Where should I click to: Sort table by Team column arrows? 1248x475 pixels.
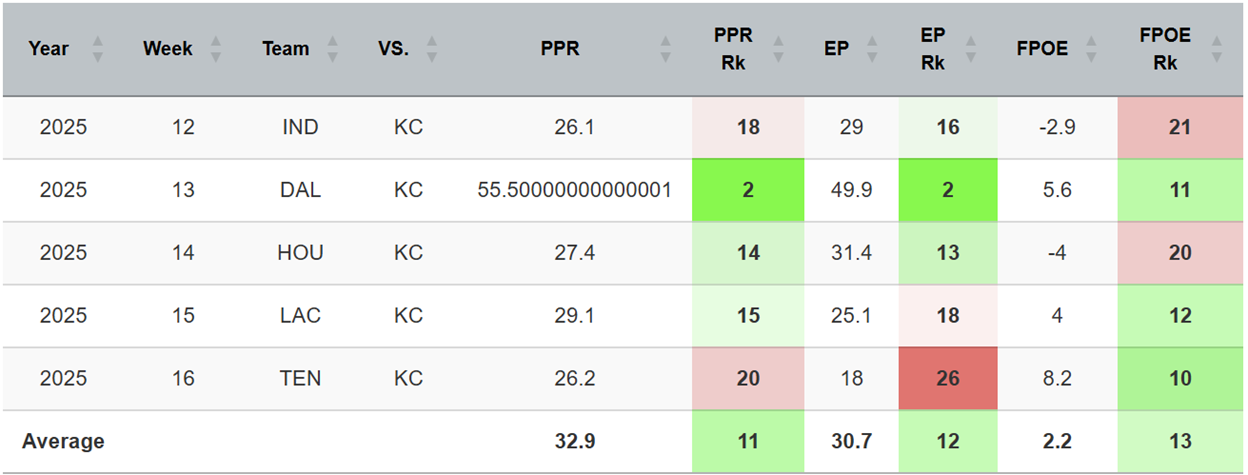point(333,49)
